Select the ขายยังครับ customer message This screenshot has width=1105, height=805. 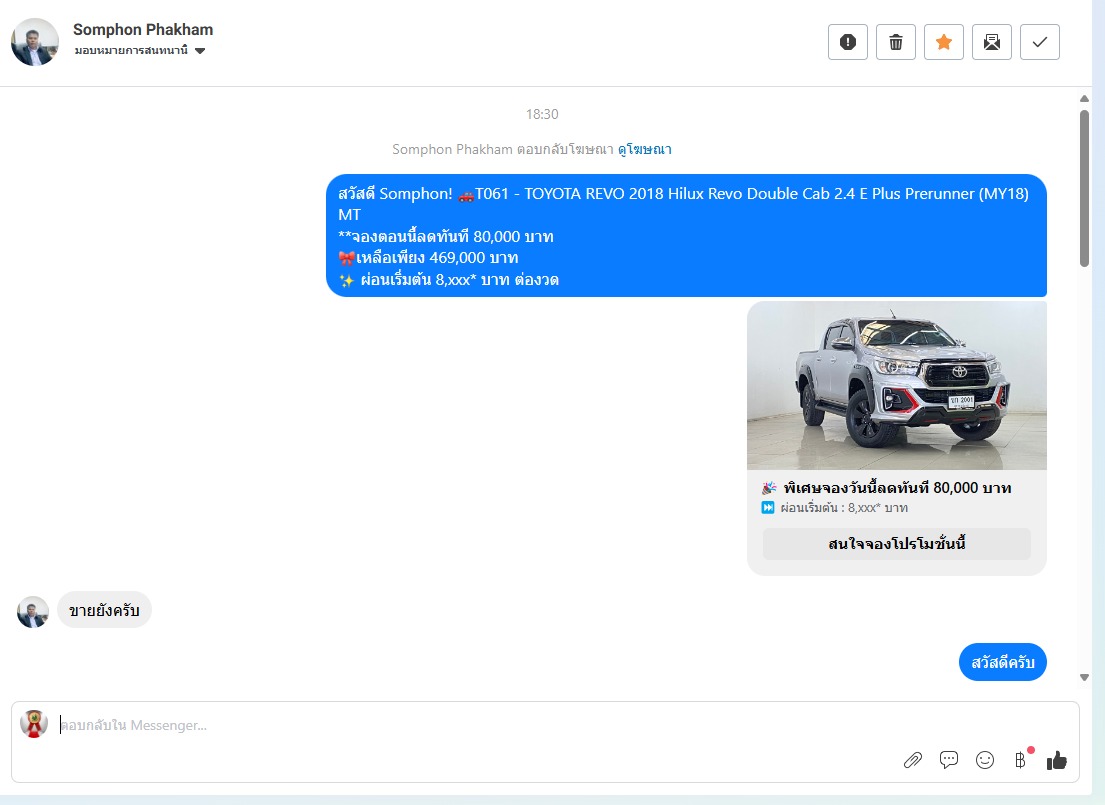(104, 610)
